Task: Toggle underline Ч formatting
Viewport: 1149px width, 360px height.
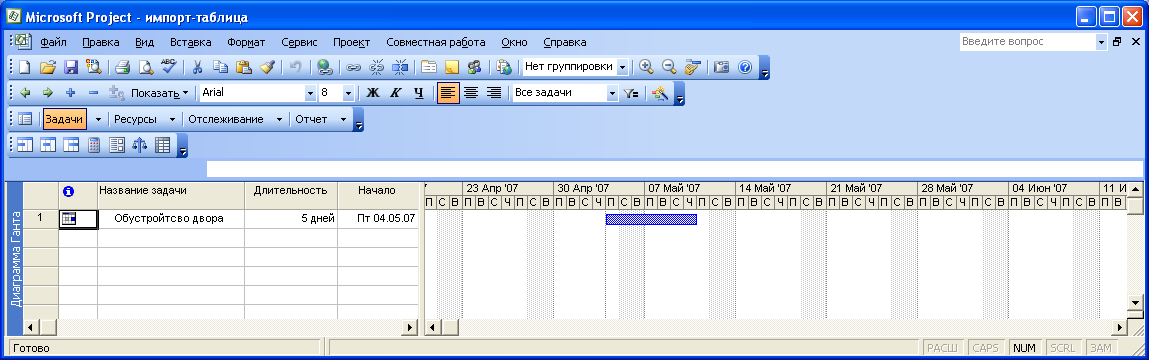Action: coord(418,93)
